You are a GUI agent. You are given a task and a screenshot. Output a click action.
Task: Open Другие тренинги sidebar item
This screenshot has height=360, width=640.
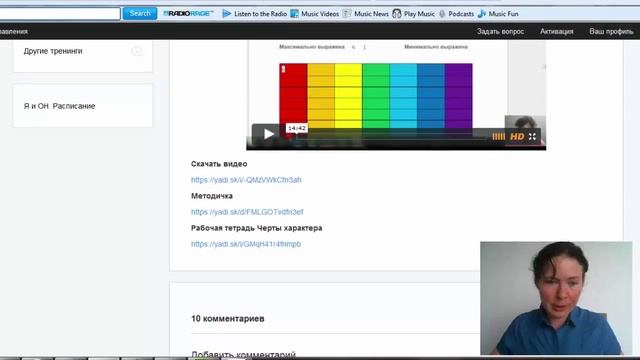(53, 51)
